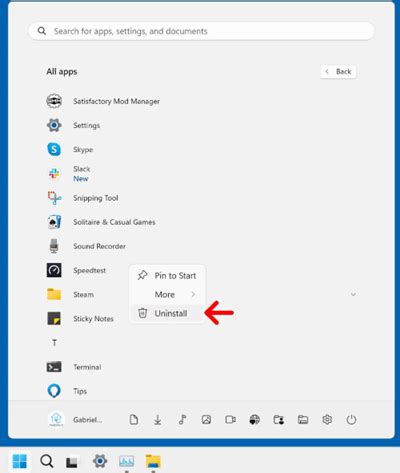Click the Tips label
This screenshot has width=400, height=473.
(80, 391)
